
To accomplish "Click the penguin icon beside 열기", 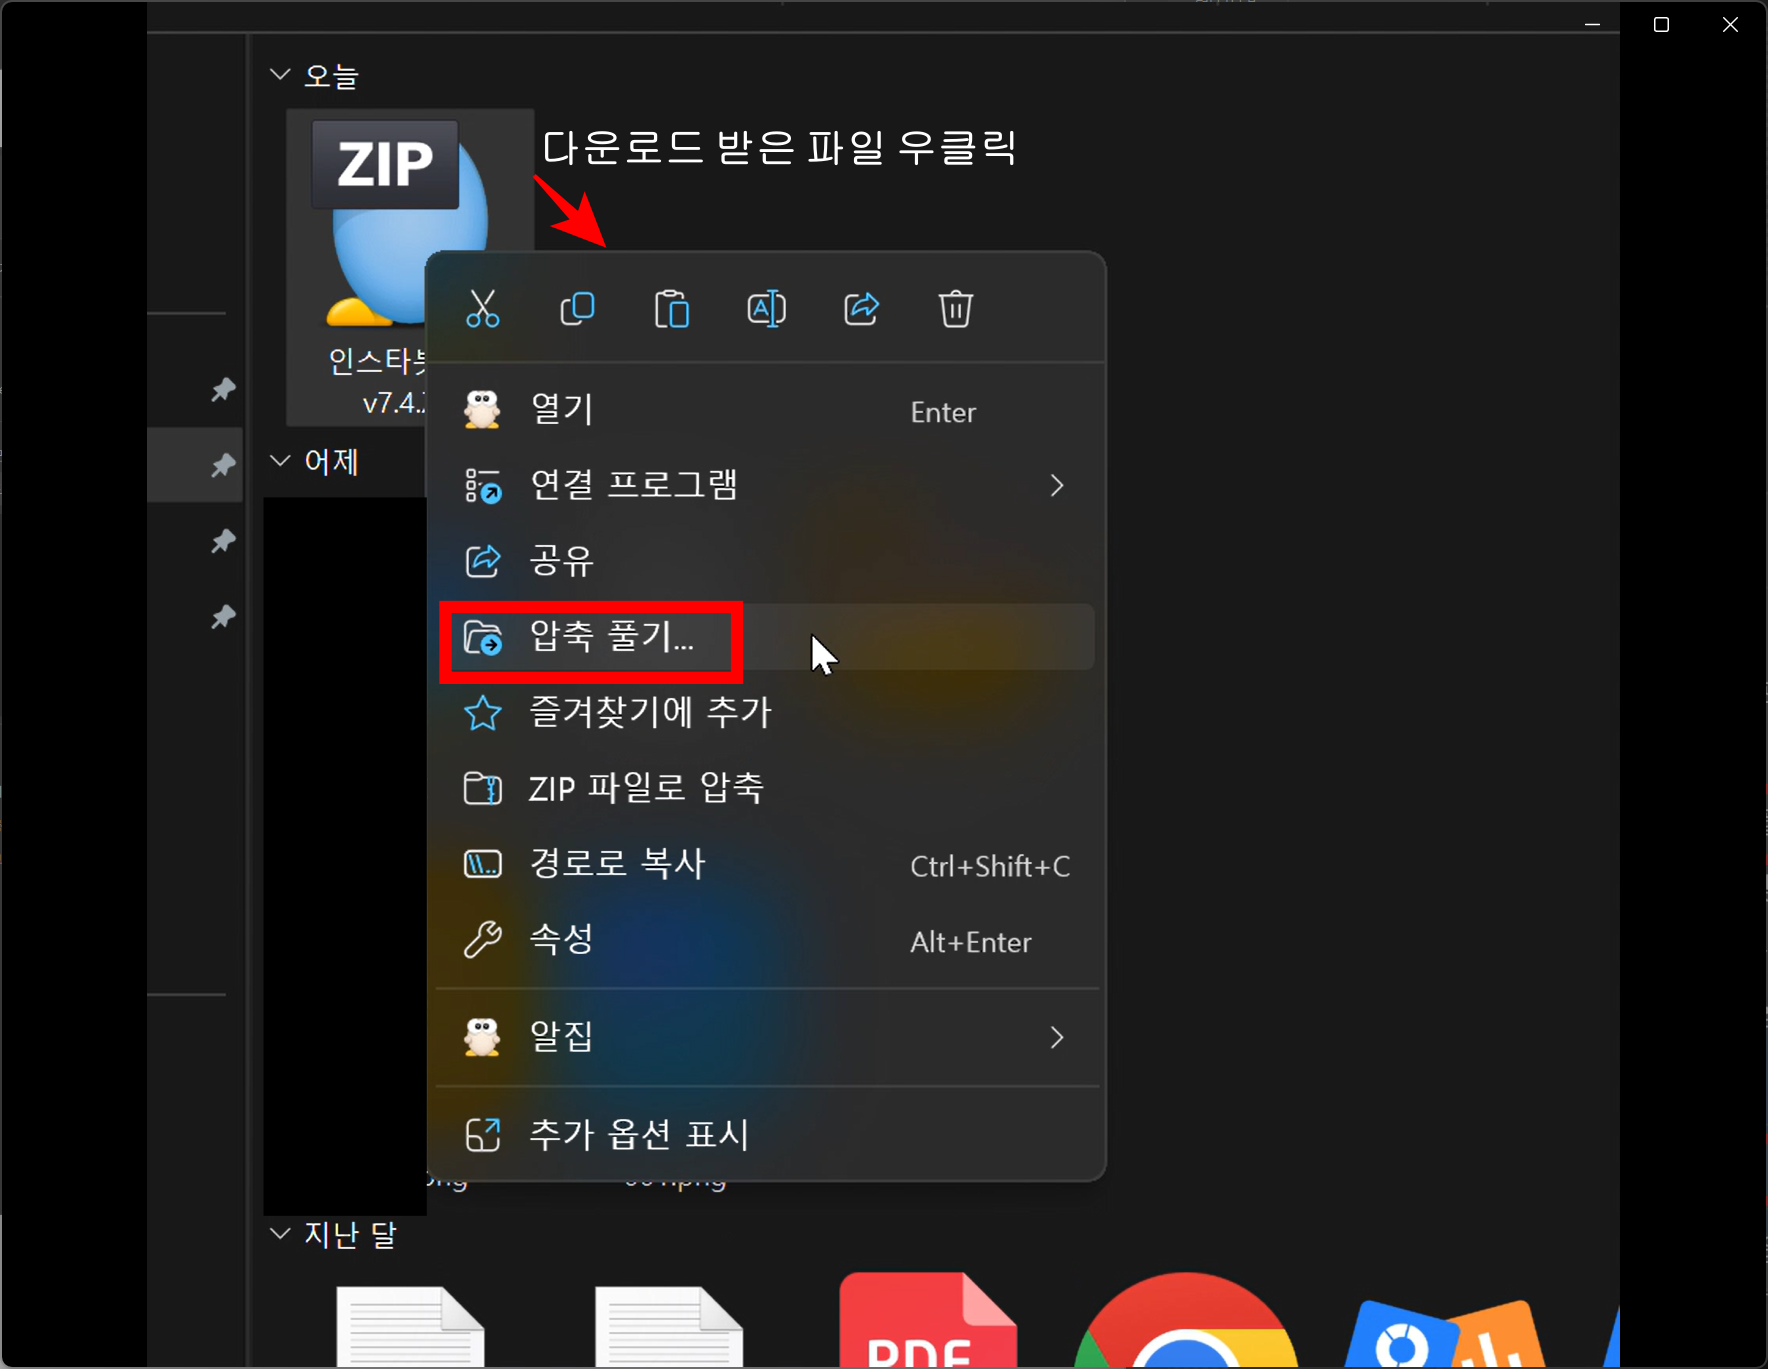I will [482, 410].
